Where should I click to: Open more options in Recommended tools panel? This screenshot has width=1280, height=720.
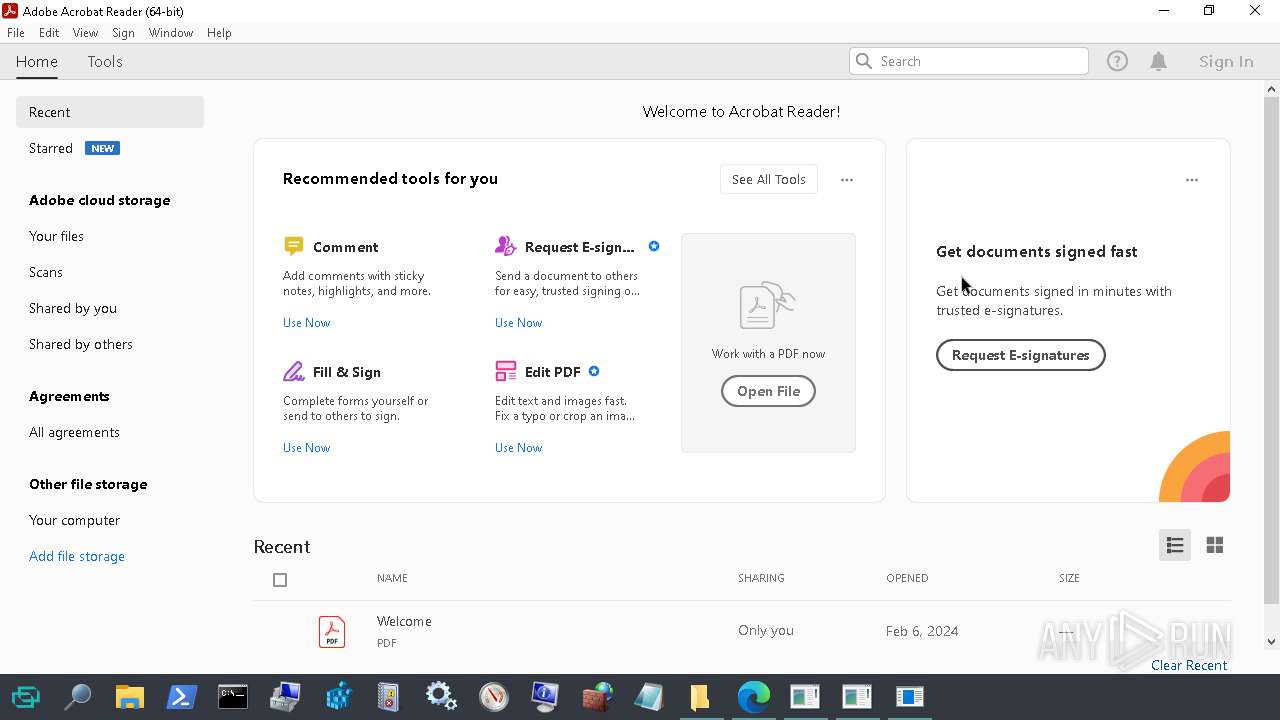tap(847, 180)
